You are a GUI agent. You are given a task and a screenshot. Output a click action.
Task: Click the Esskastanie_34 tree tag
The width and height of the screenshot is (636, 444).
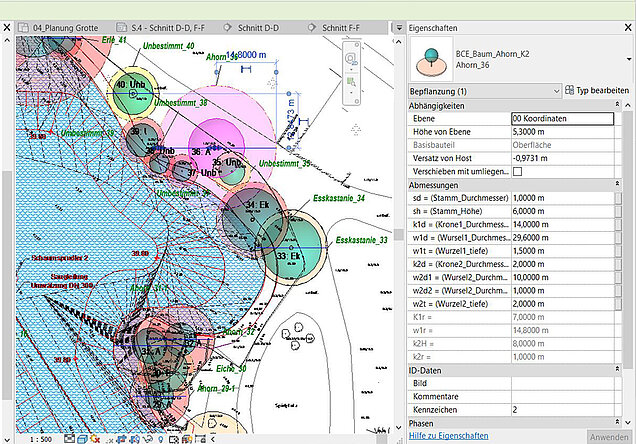(x=339, y=198)
